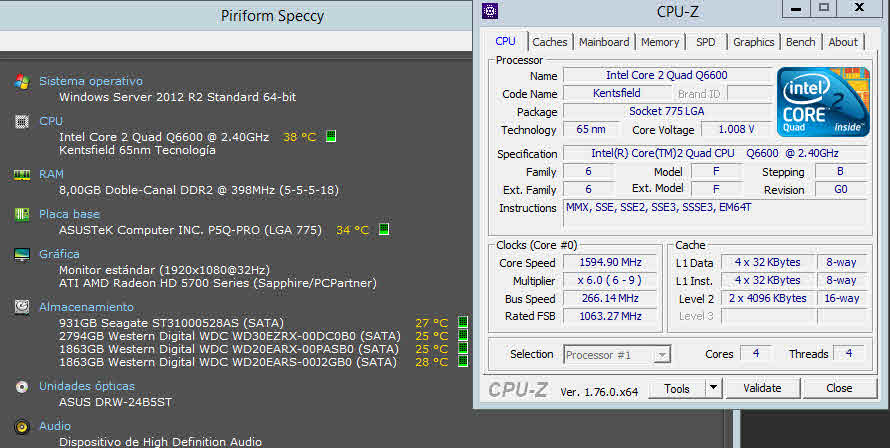Click the Technology field 65 nm
This screenshot has height=448, width=890.
(x=590, y=129)
